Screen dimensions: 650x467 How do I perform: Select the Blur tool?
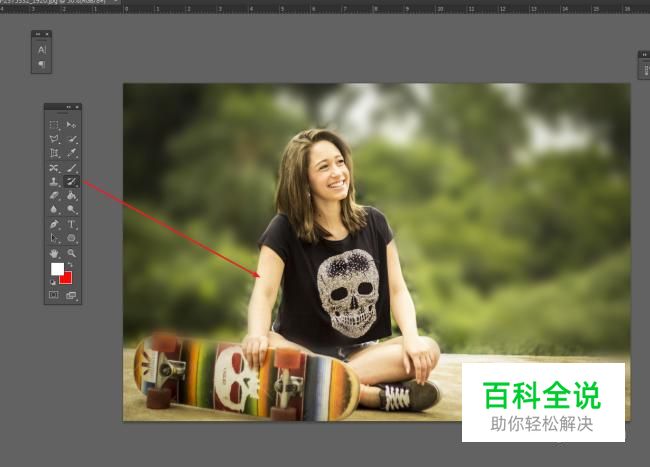[x=54, y=210]
